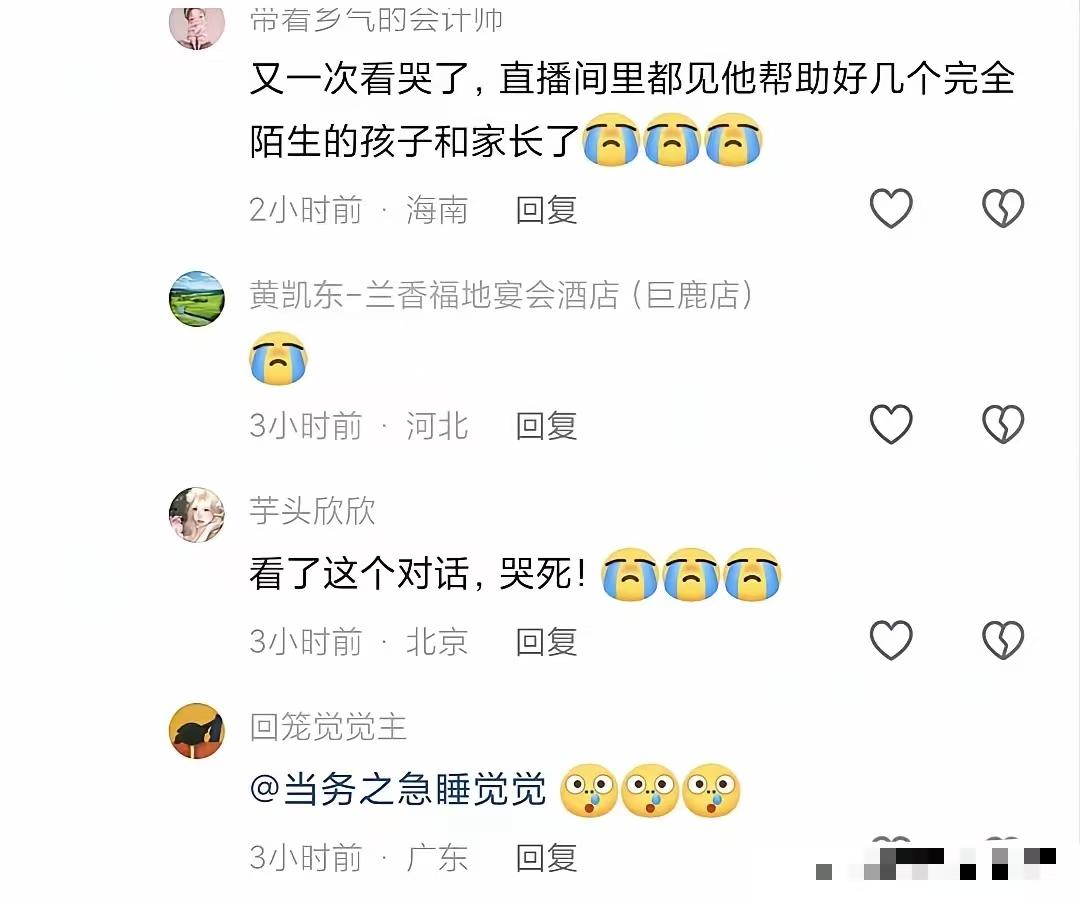Viewport: 1080px width, 898px height.
Task: View avatar of 带有乡气的会计帅
Action: point(197,28)
